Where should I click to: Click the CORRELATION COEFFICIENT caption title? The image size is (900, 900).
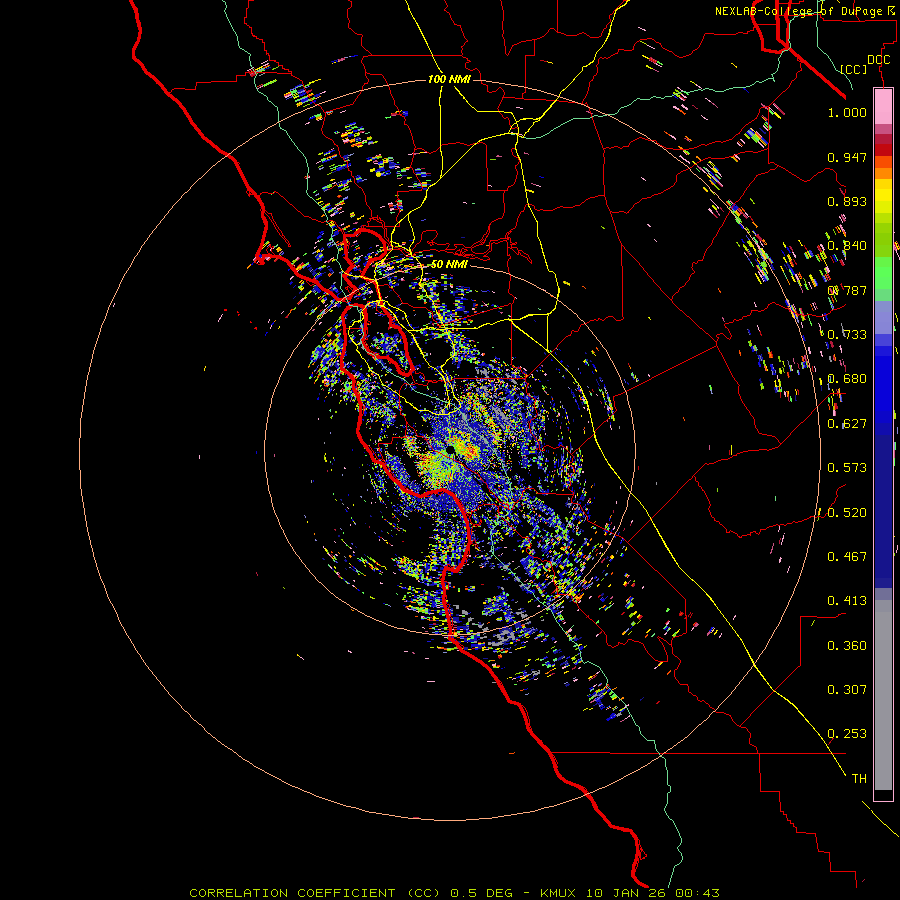point(292,893)
